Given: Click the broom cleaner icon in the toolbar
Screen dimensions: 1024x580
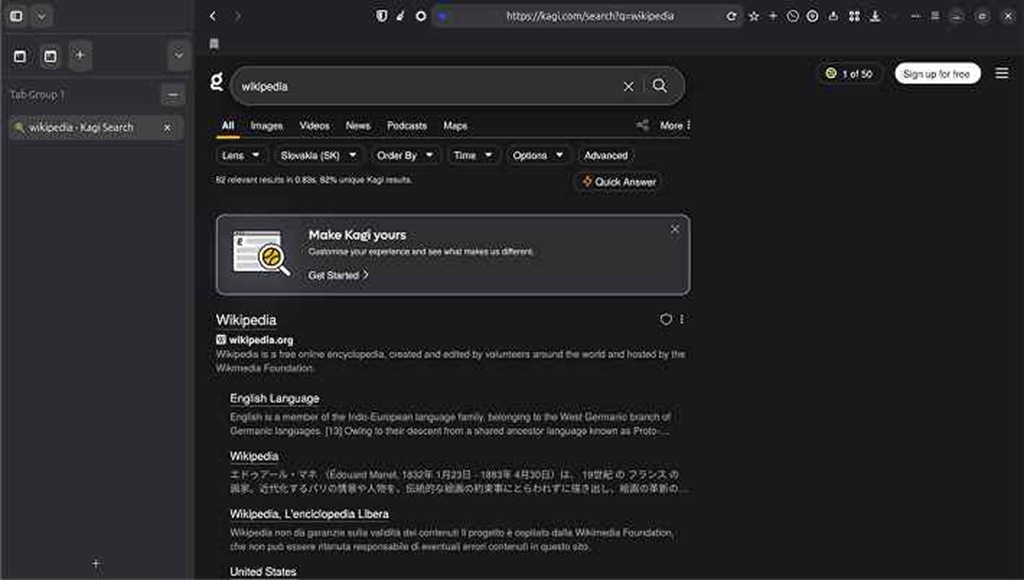Looking at the screenshot, I should click(x=400, y=16).
